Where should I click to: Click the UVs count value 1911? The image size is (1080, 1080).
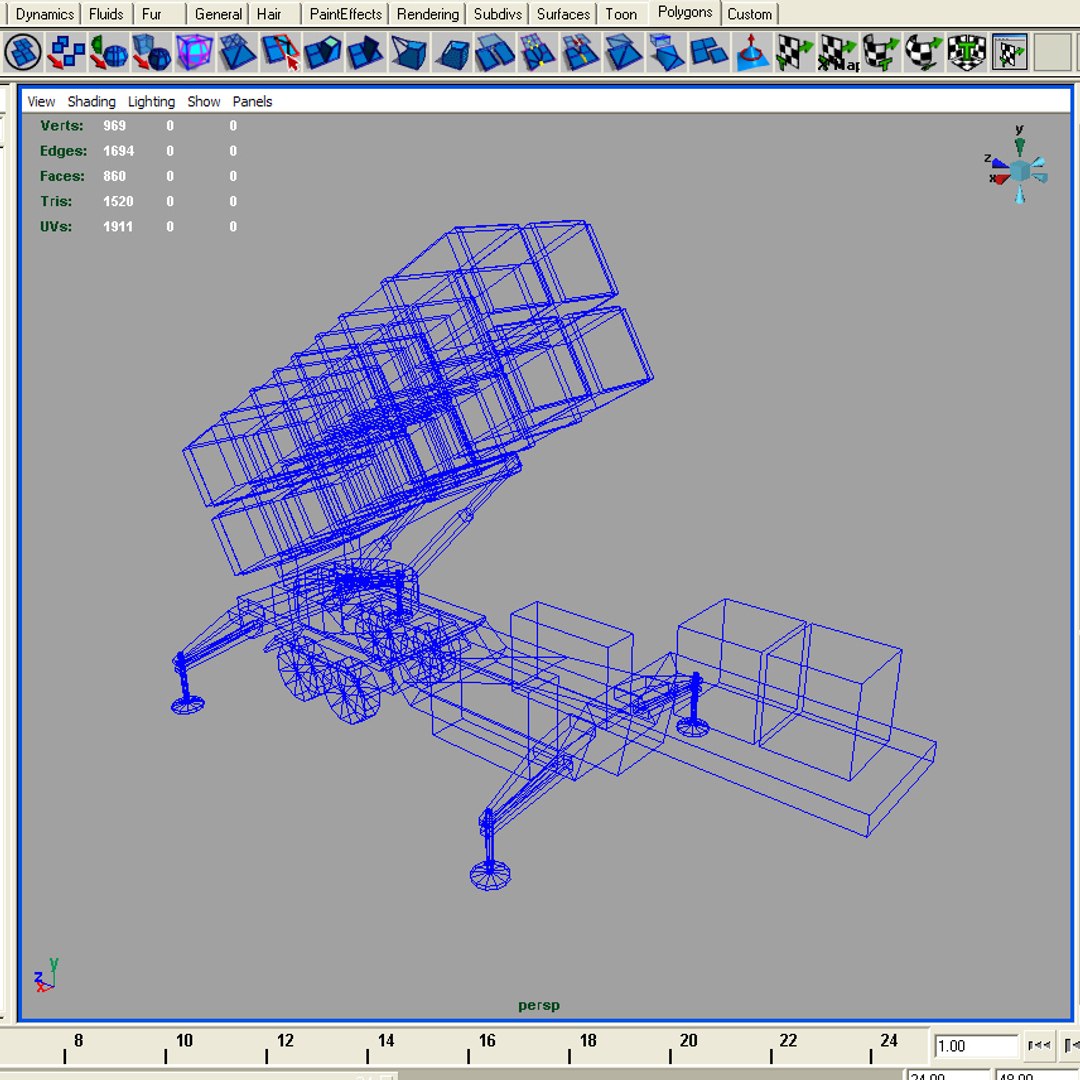(x=118, y=227)
